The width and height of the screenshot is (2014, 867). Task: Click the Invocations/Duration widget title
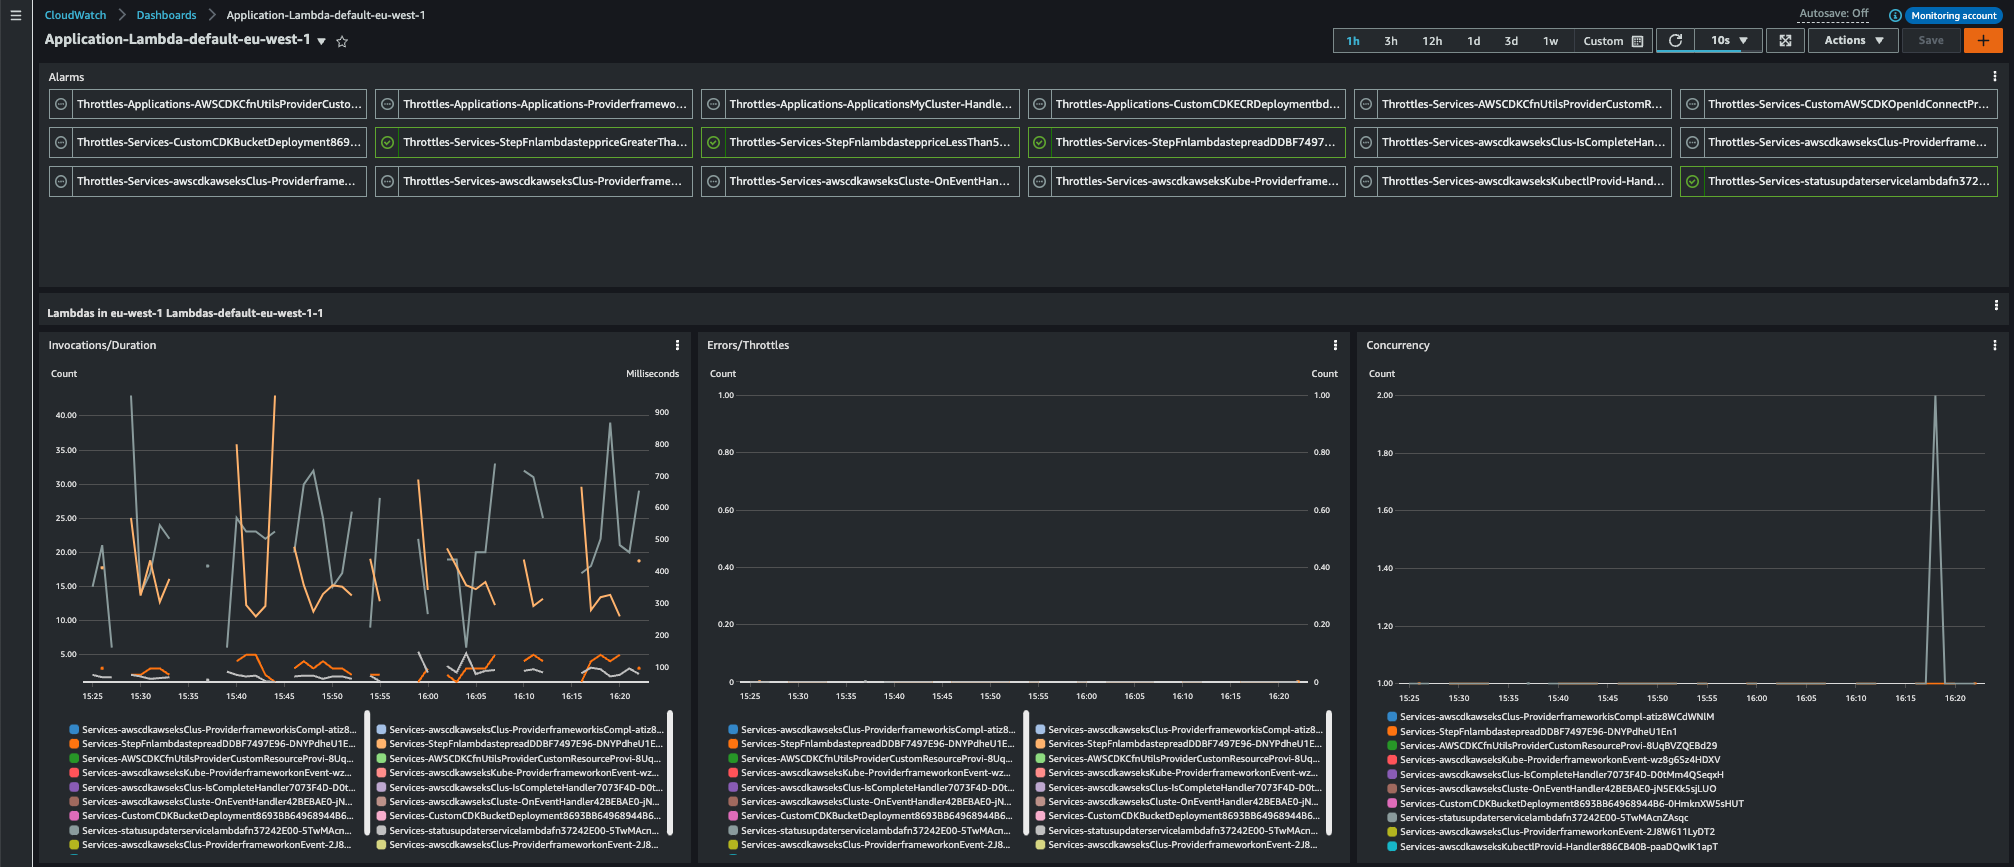click(x=102, y=345)
